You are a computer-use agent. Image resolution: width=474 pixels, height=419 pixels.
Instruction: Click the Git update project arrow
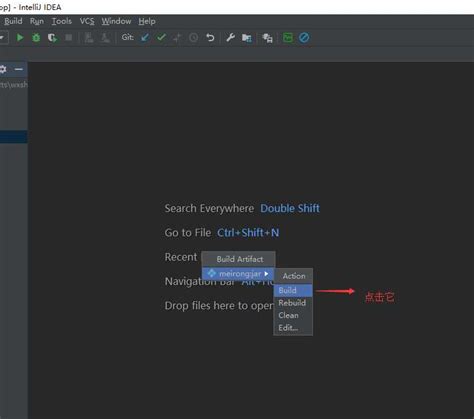click(x=145, y=38)
